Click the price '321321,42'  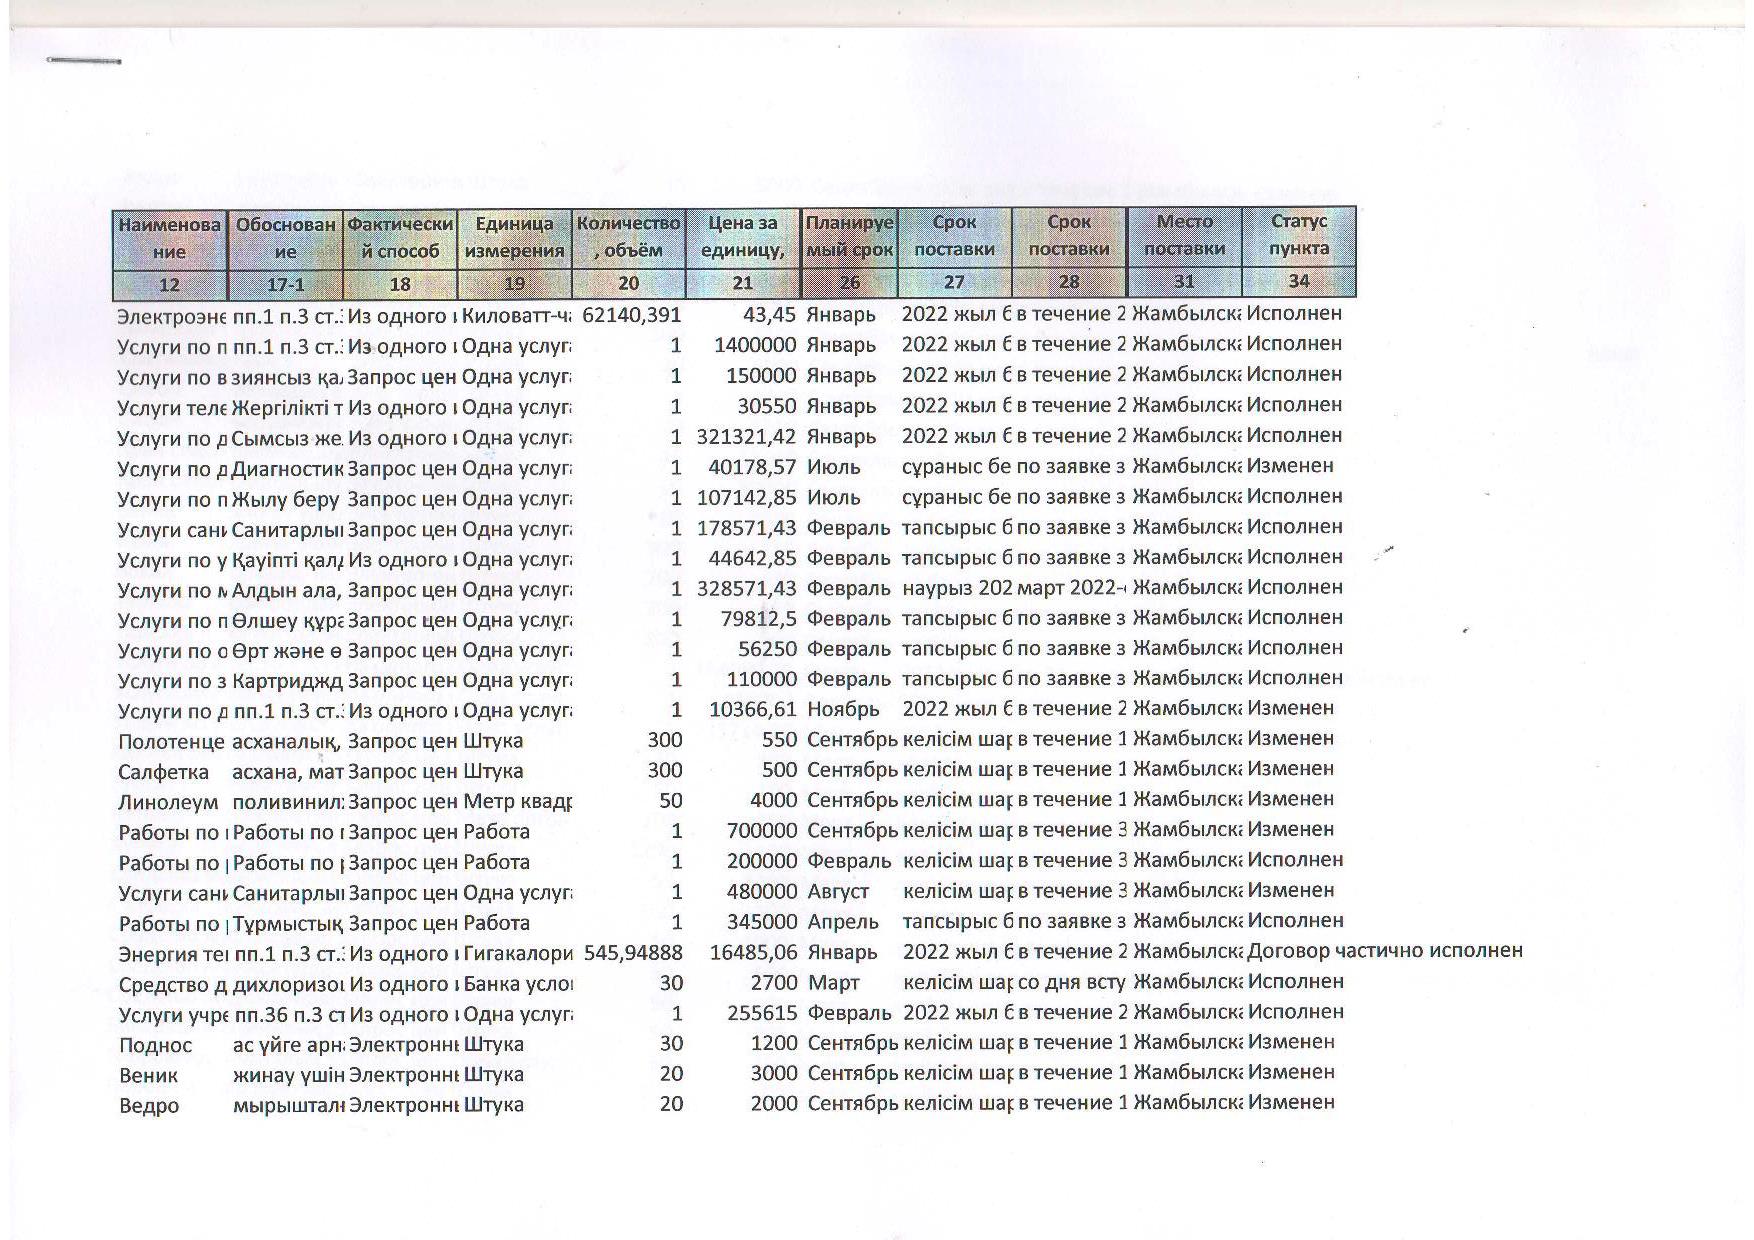tap(747, 437)
